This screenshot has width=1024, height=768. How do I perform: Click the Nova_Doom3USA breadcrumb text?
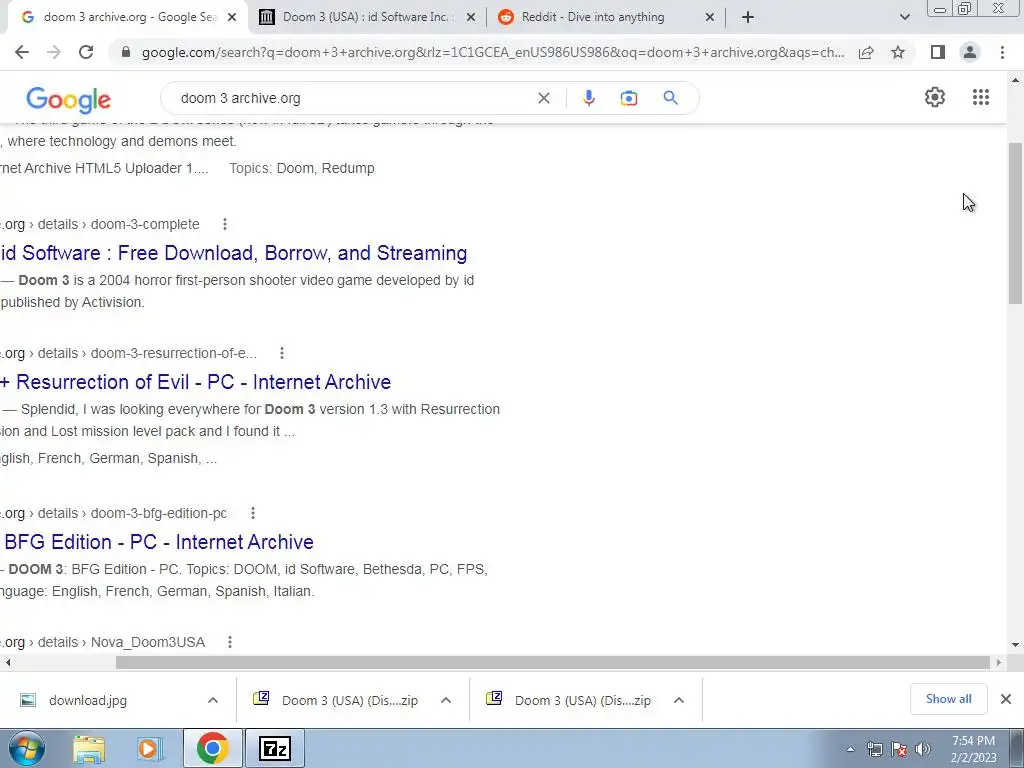[148, 642]
